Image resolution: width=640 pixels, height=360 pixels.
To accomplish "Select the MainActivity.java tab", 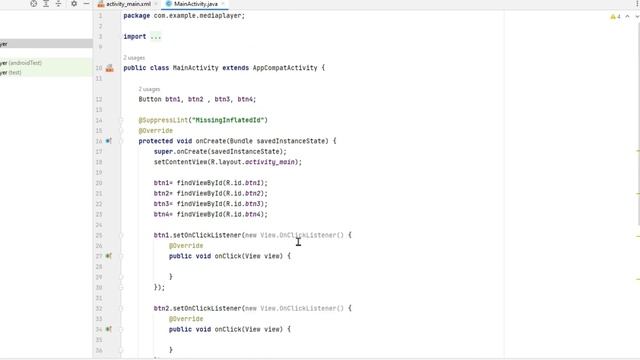I will (x=195, y=4).
